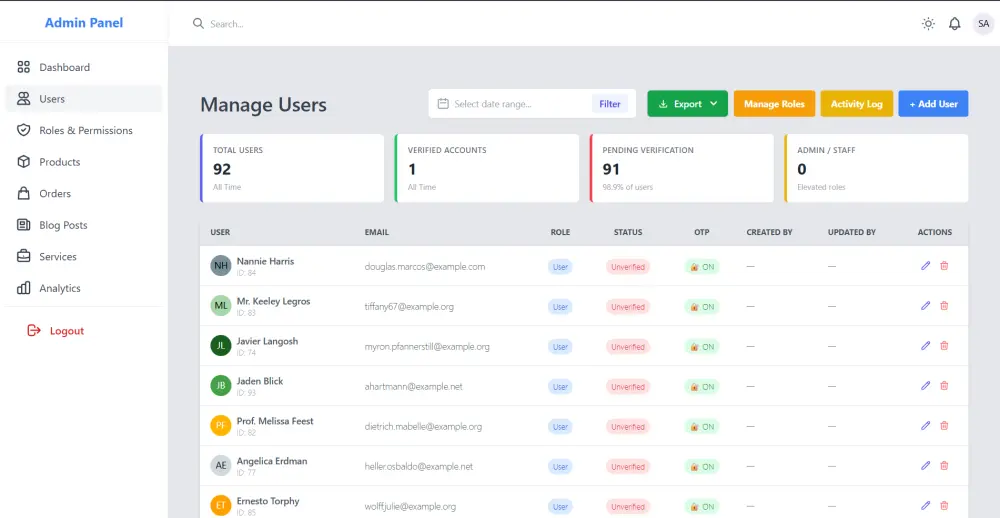Click Logout in the sidebar

click(56, 330)
